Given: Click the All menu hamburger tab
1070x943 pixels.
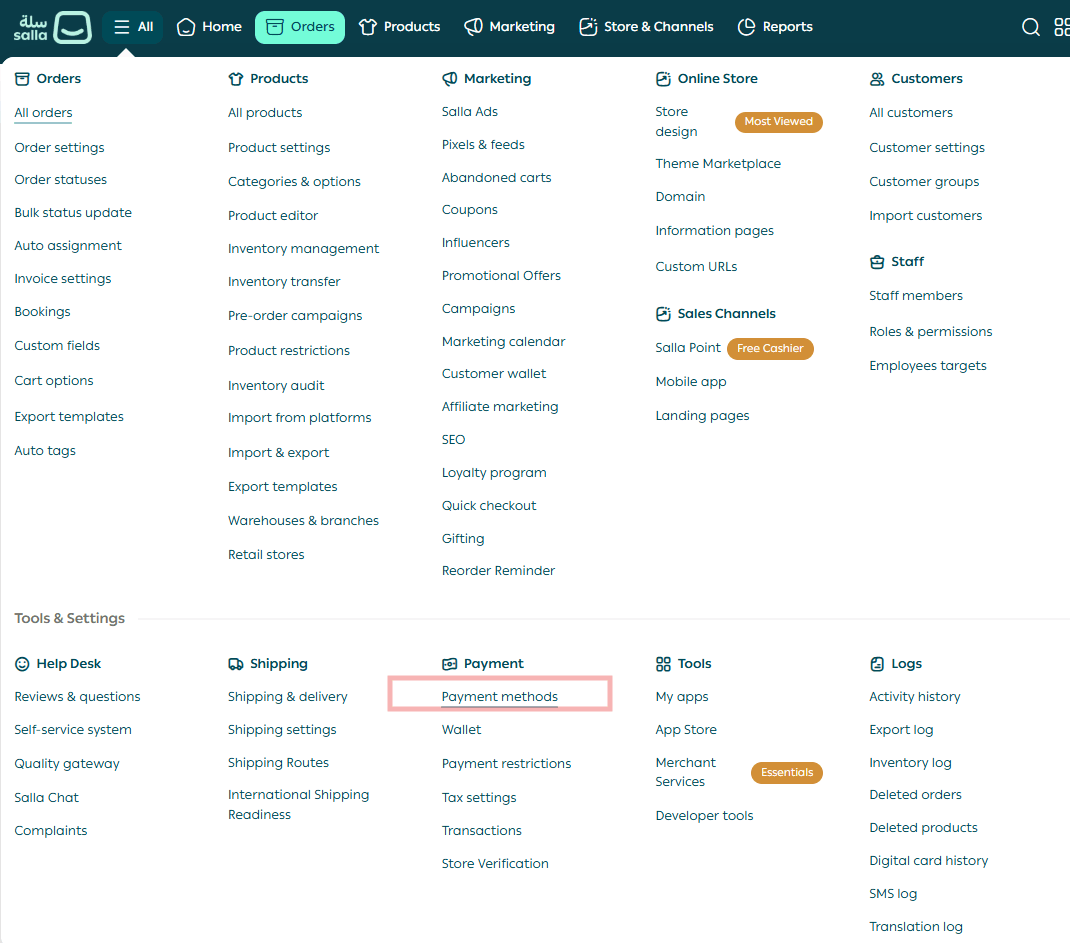Looking at the screenshot, I should point(133,27).
